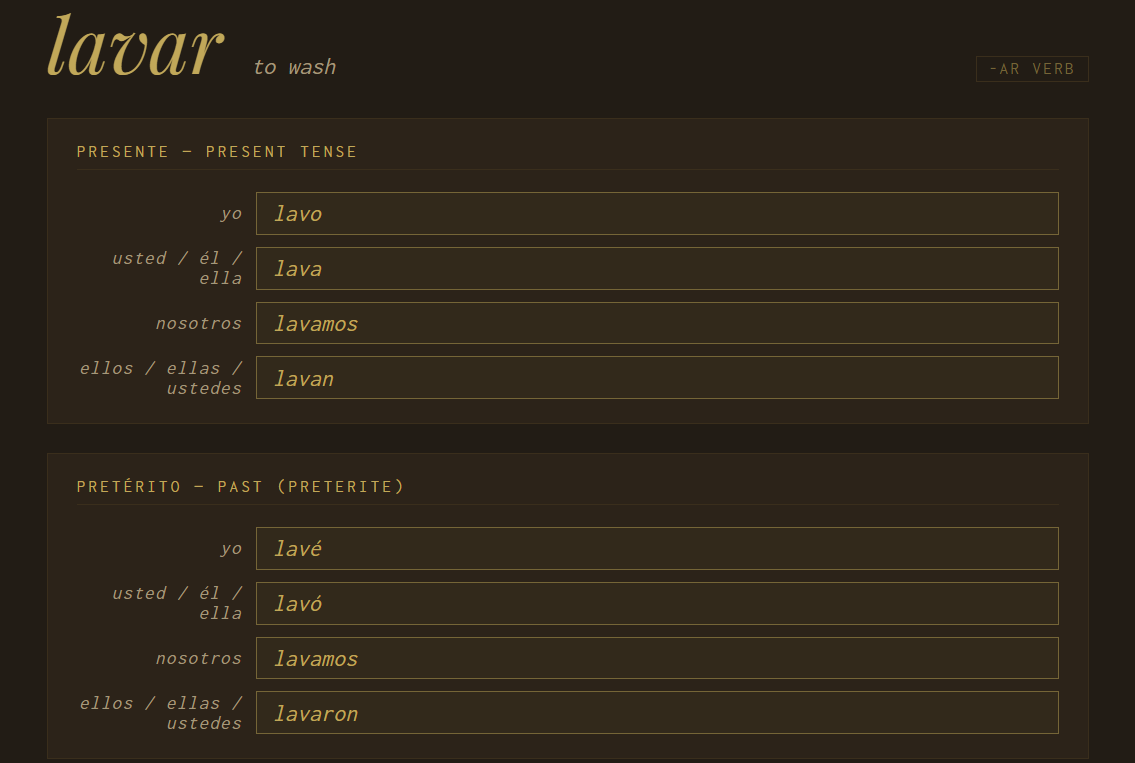Click the 'nosotros' label in the preterite section
The height and width of the screenshot is (763, 1135).
199,658
